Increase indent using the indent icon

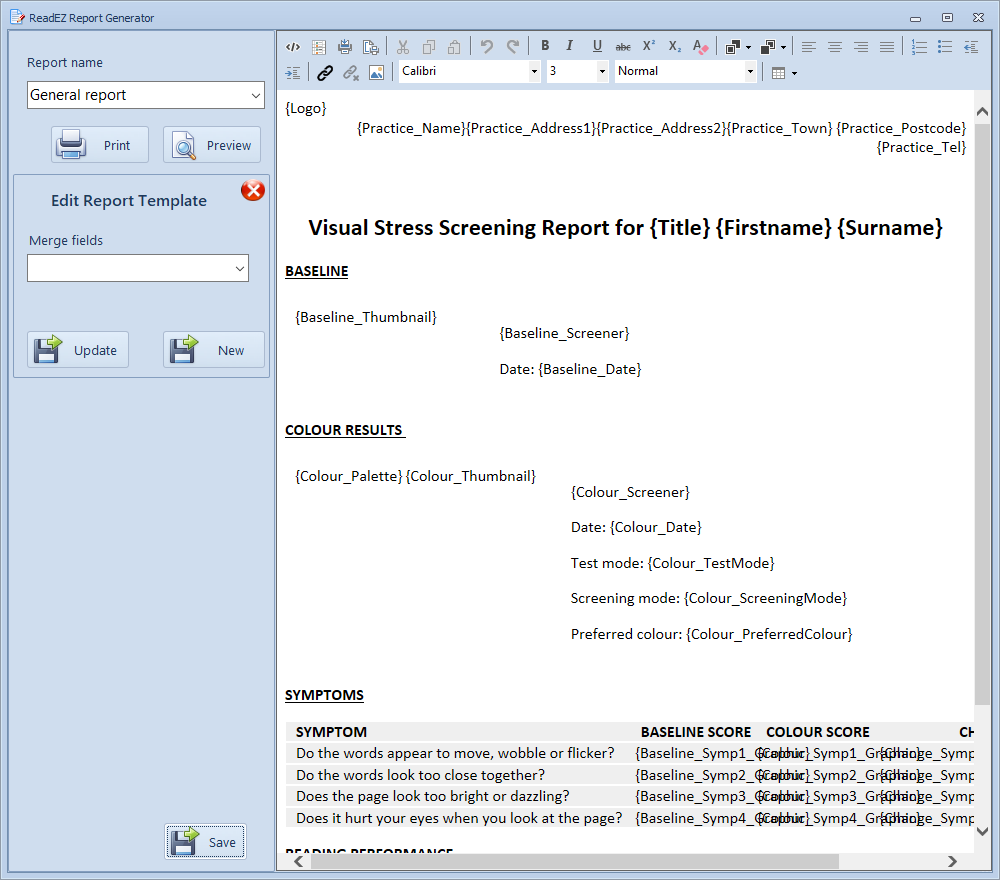(293, 72)
